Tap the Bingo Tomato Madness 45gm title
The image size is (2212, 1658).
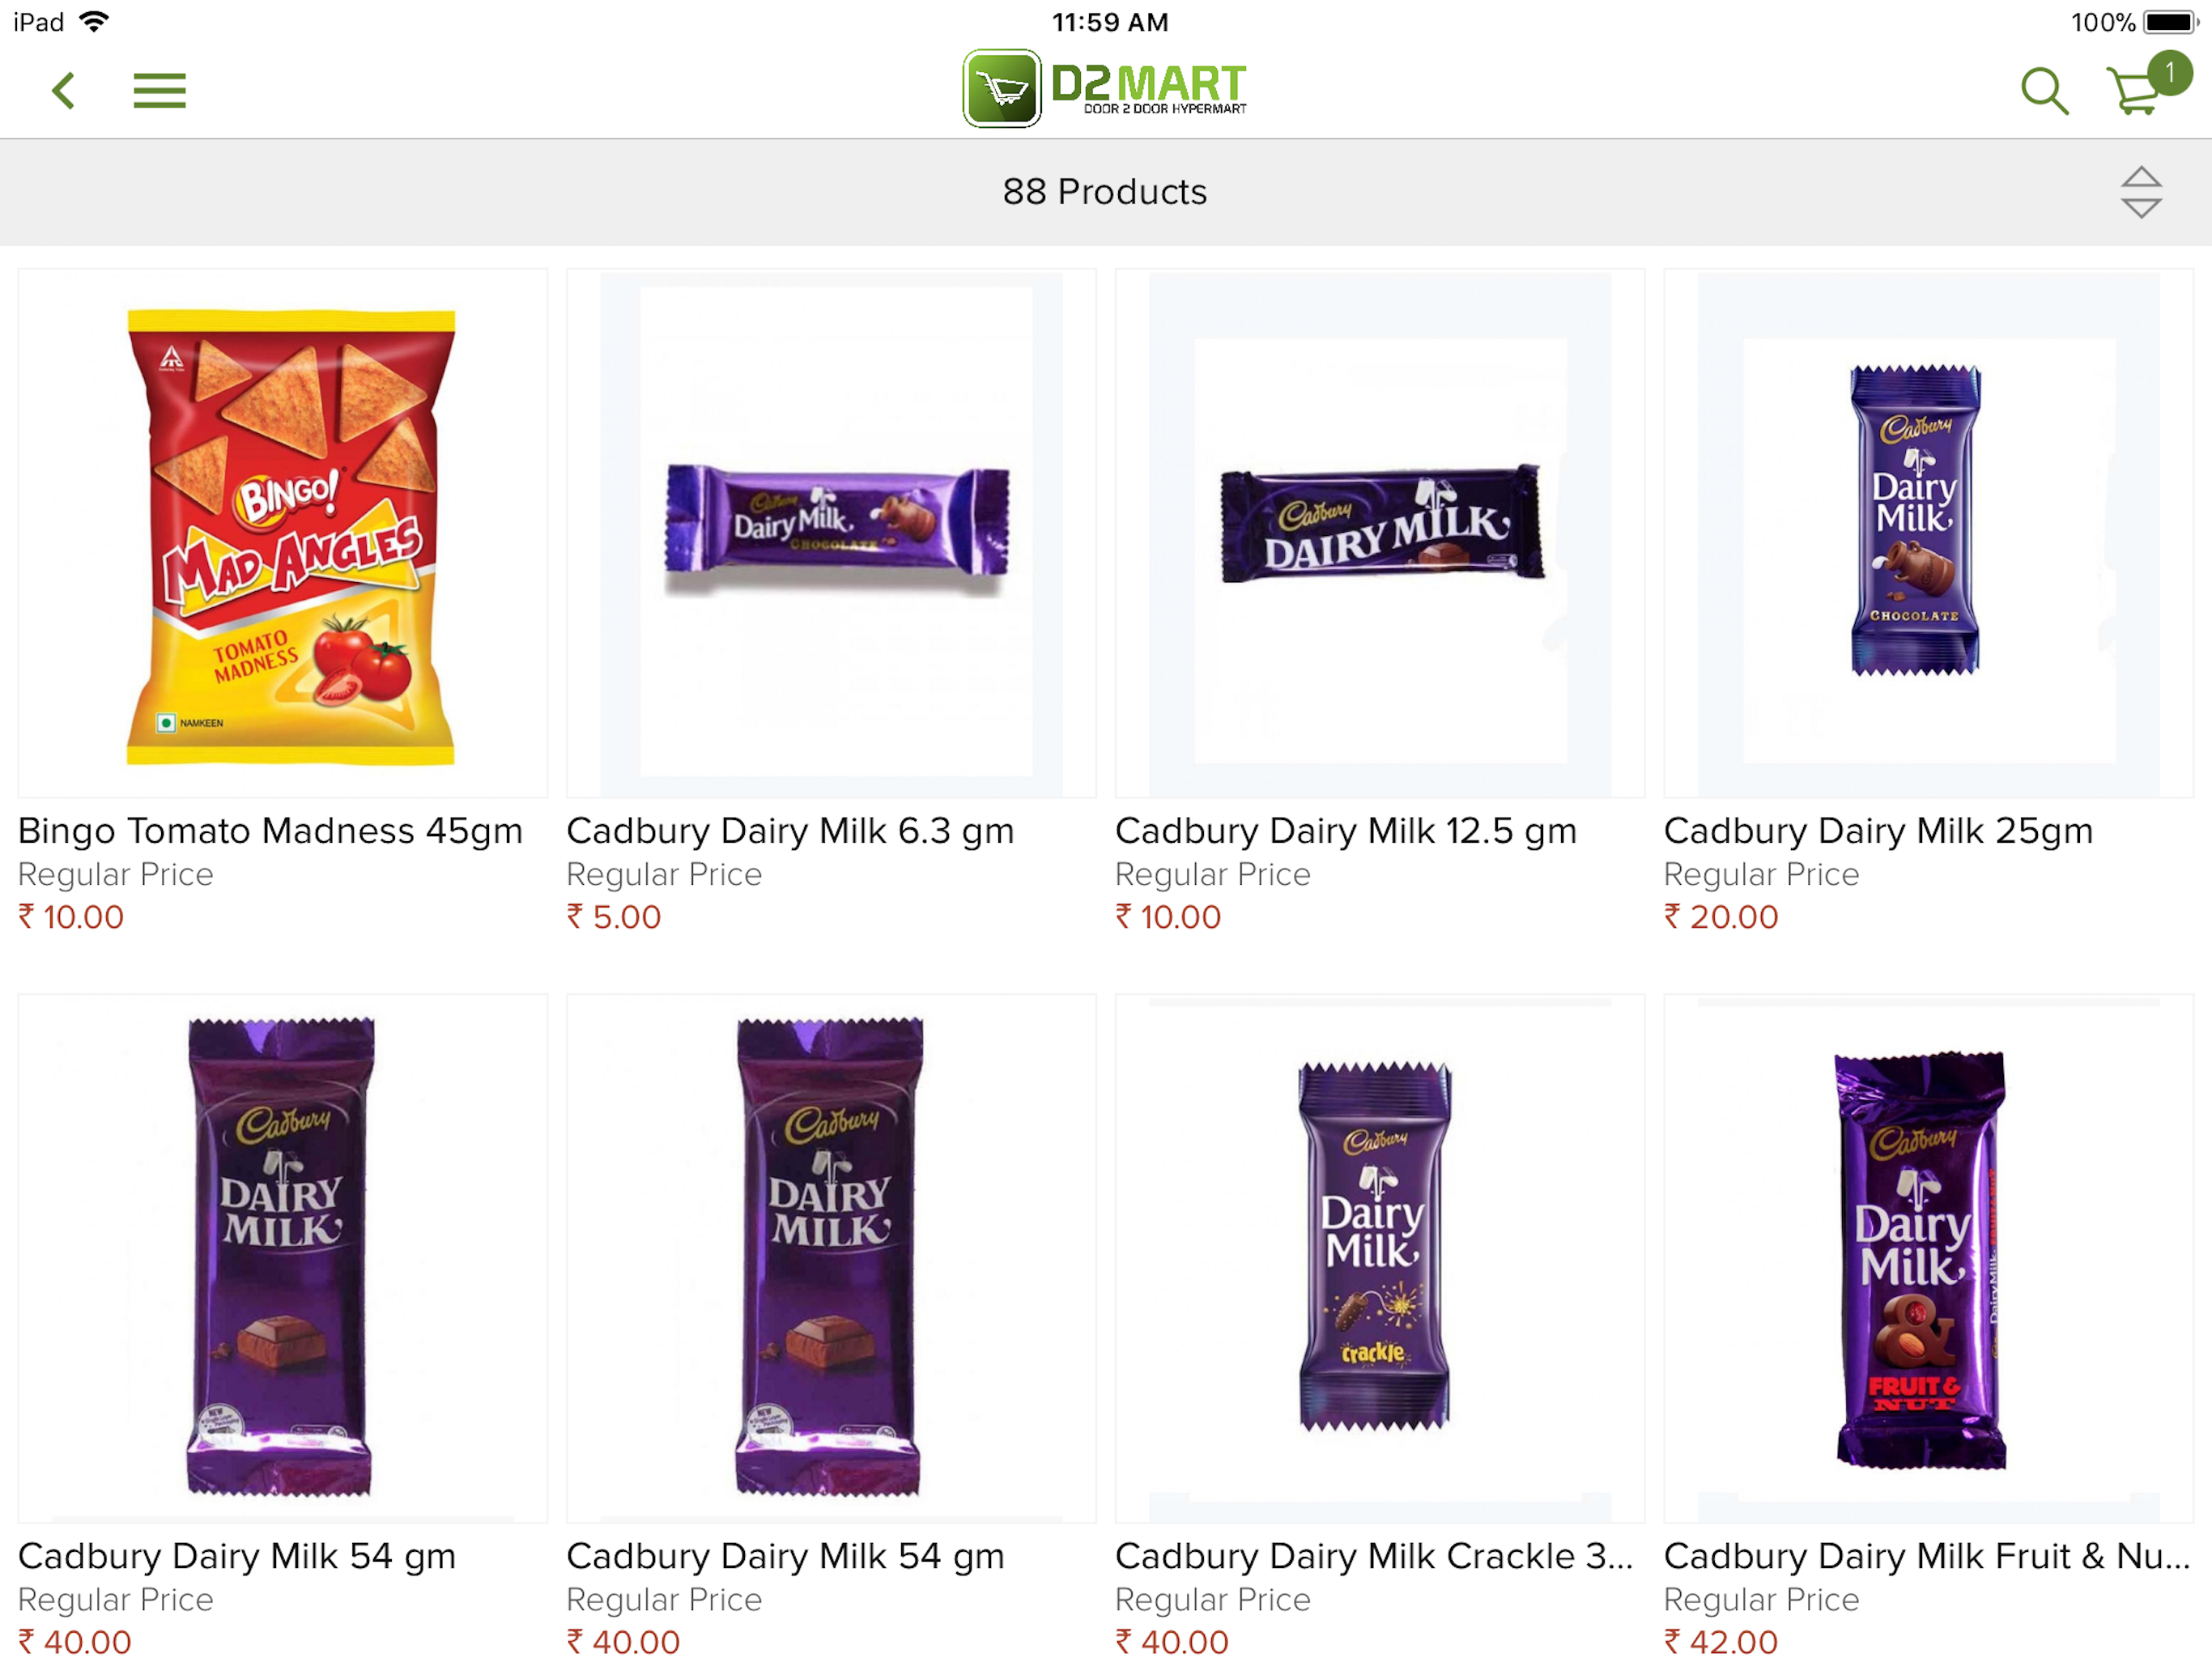270,831
